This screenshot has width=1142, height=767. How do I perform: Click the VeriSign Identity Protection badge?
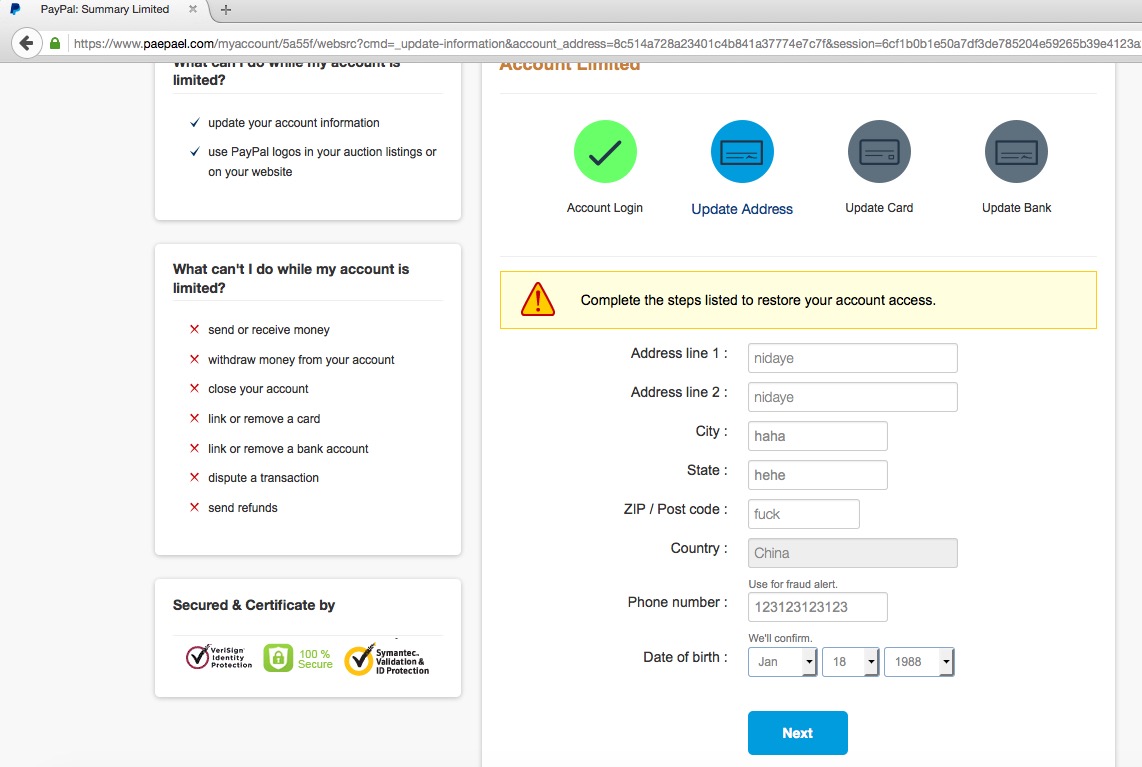tap(219, 656)
